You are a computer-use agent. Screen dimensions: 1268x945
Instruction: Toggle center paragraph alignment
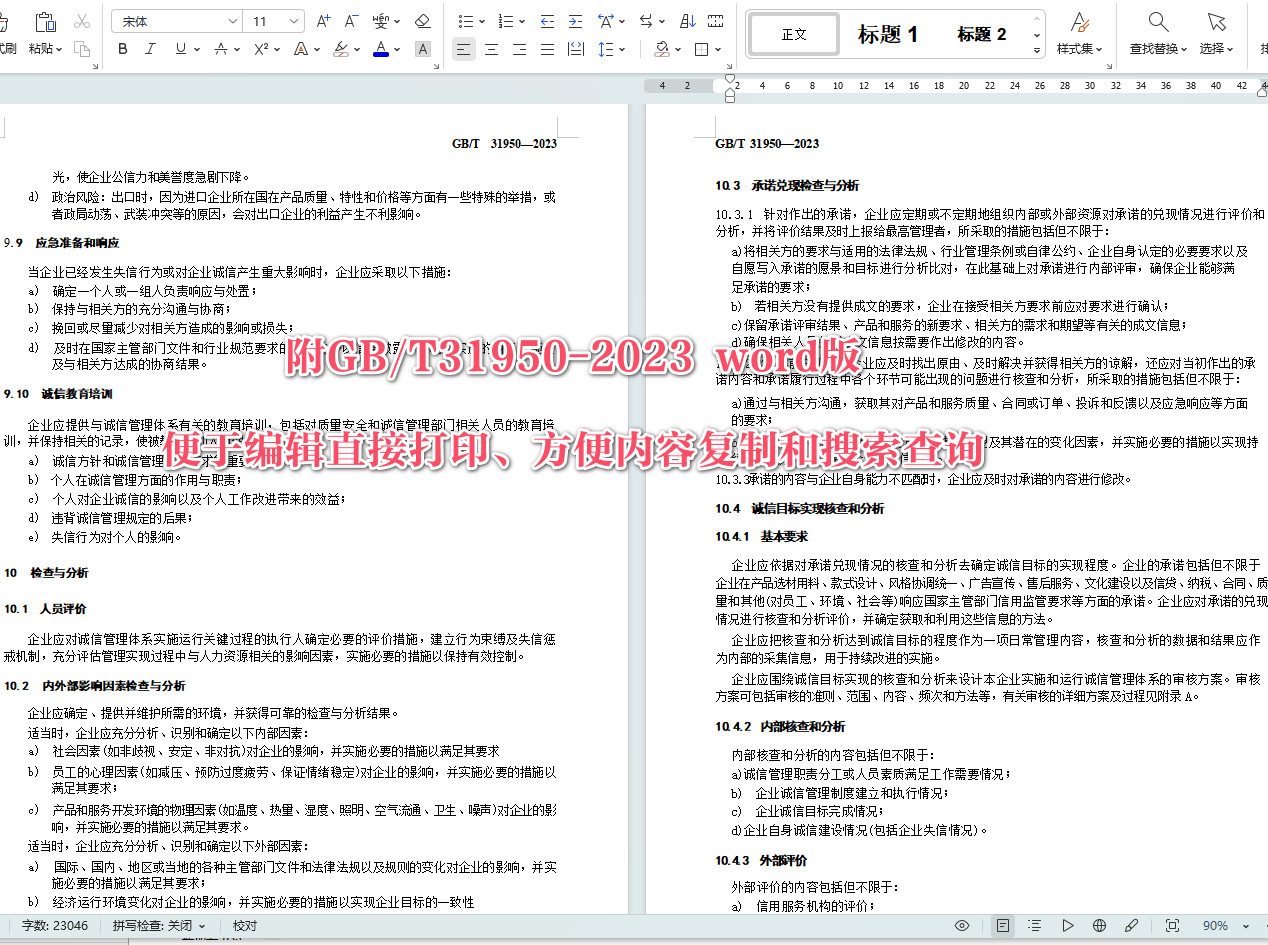point(492,49)
